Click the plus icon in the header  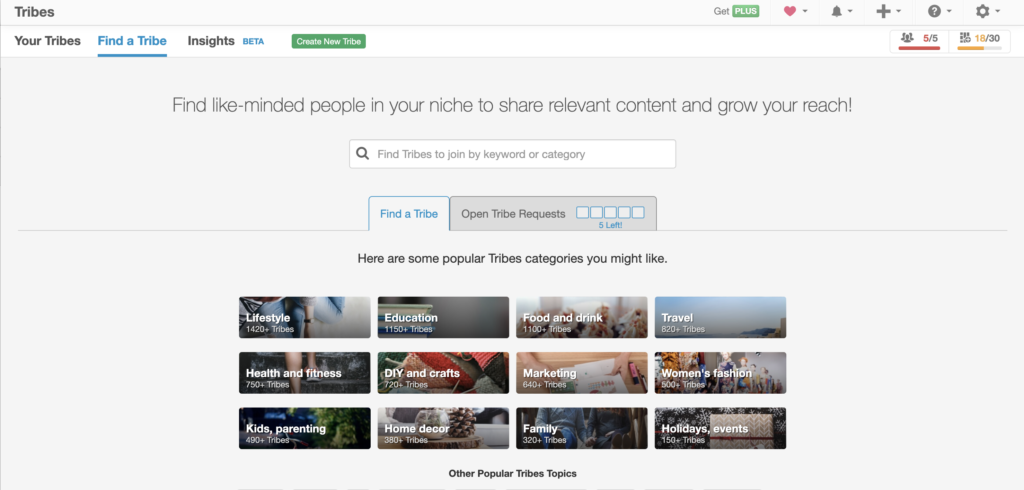click(x=883, y=11)
